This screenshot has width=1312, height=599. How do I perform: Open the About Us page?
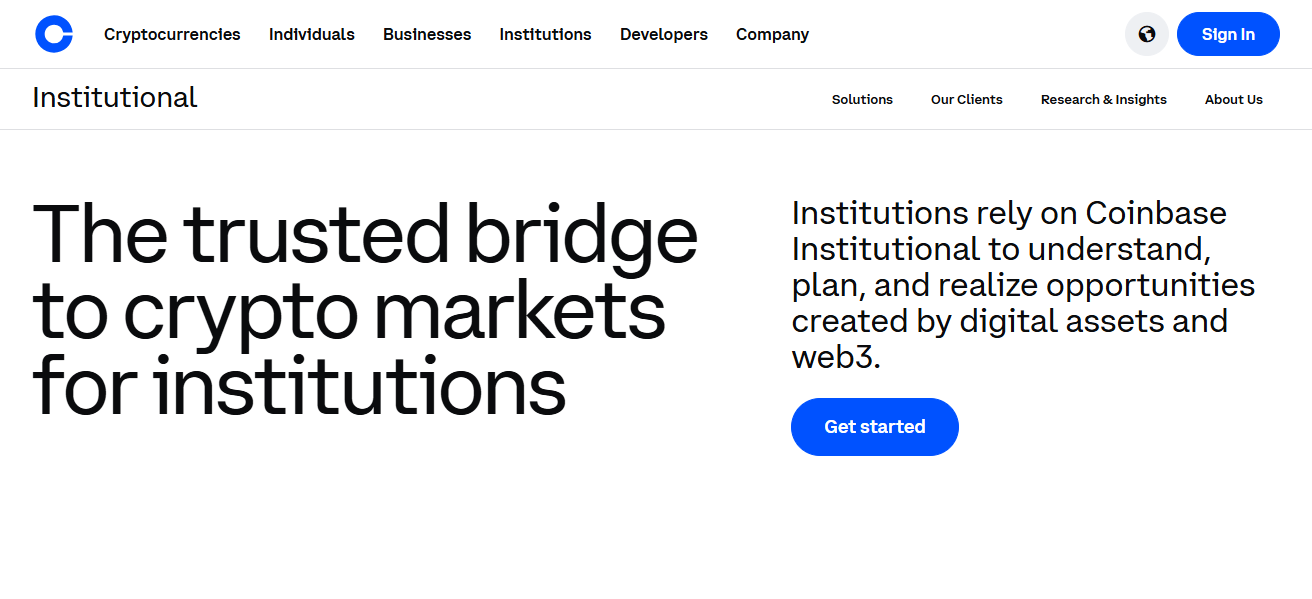tap(1233, 99)
